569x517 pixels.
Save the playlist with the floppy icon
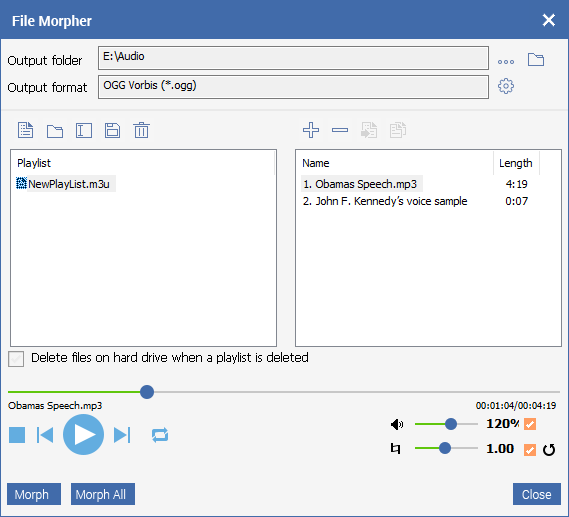(x=112, y=130)
